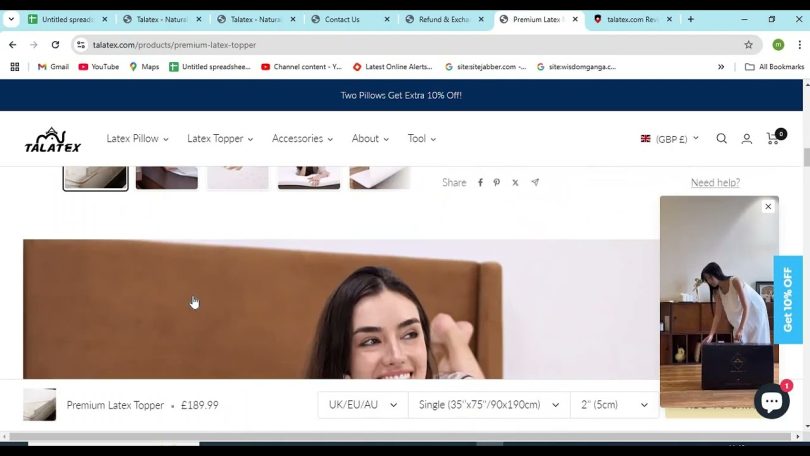810x456 pixels.
Task: Click the Talatex logo
Action: [53, 140]
